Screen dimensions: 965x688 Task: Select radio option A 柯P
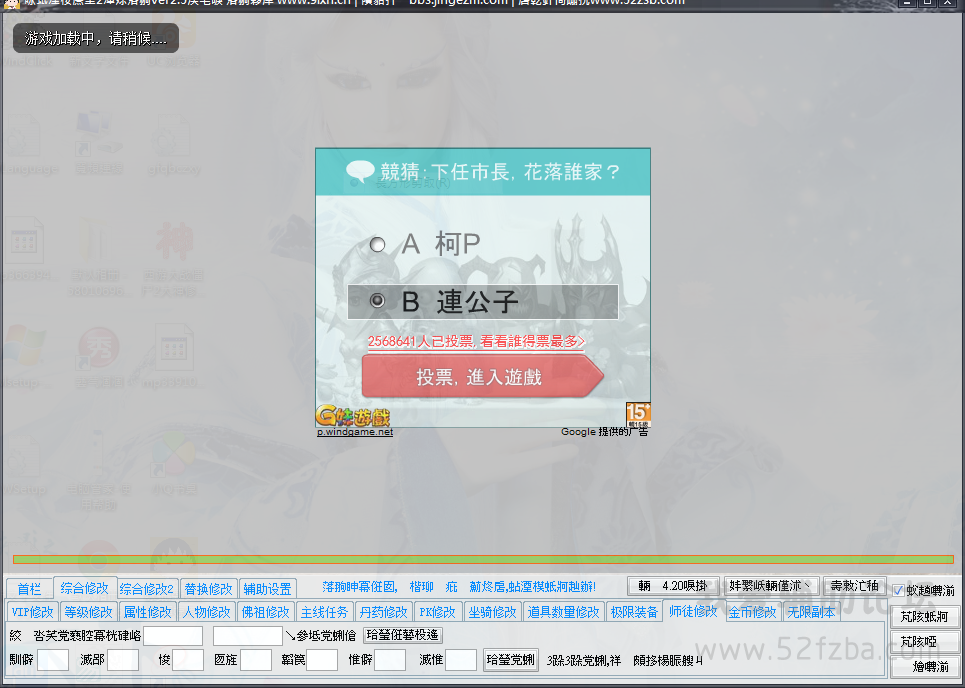[377, 245]
